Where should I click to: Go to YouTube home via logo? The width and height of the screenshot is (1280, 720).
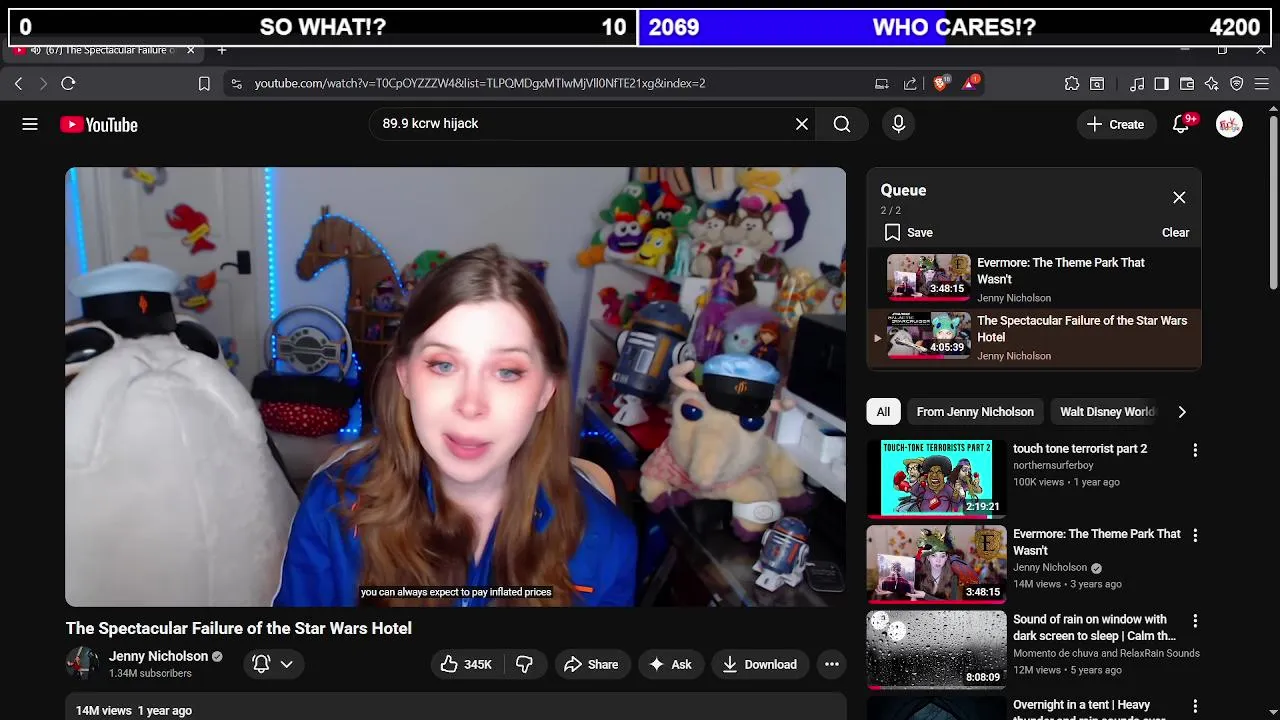(x=98, y=125)
